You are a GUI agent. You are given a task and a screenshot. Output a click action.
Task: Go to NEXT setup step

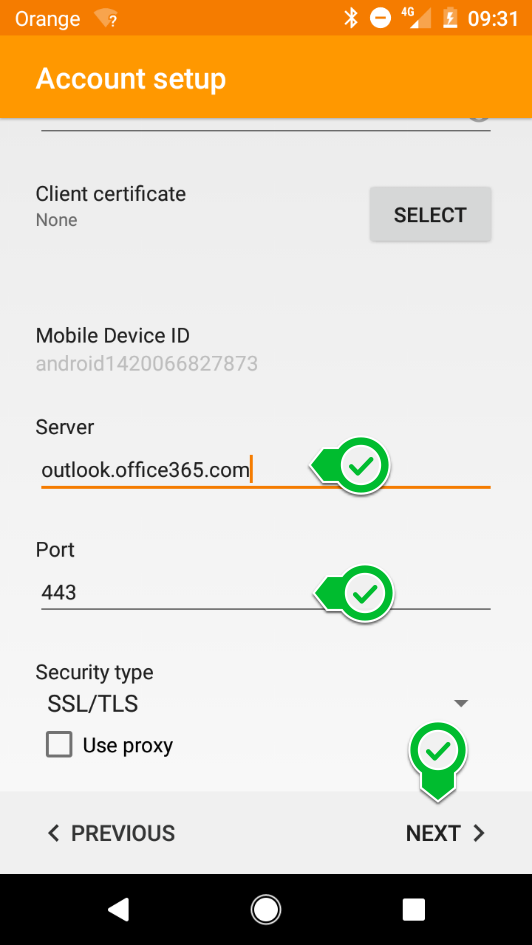click(x=445, y=834)
